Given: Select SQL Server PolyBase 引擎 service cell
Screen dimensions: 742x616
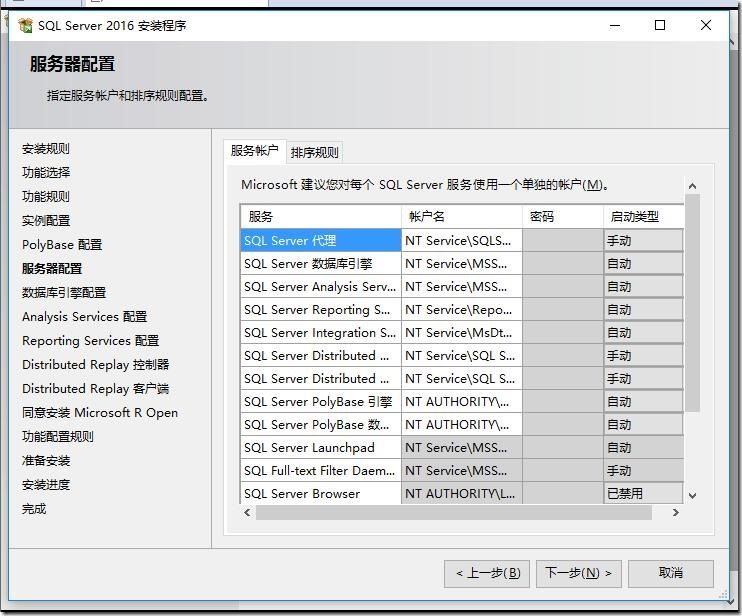Looking at the screenshot, I should (321, 402).
